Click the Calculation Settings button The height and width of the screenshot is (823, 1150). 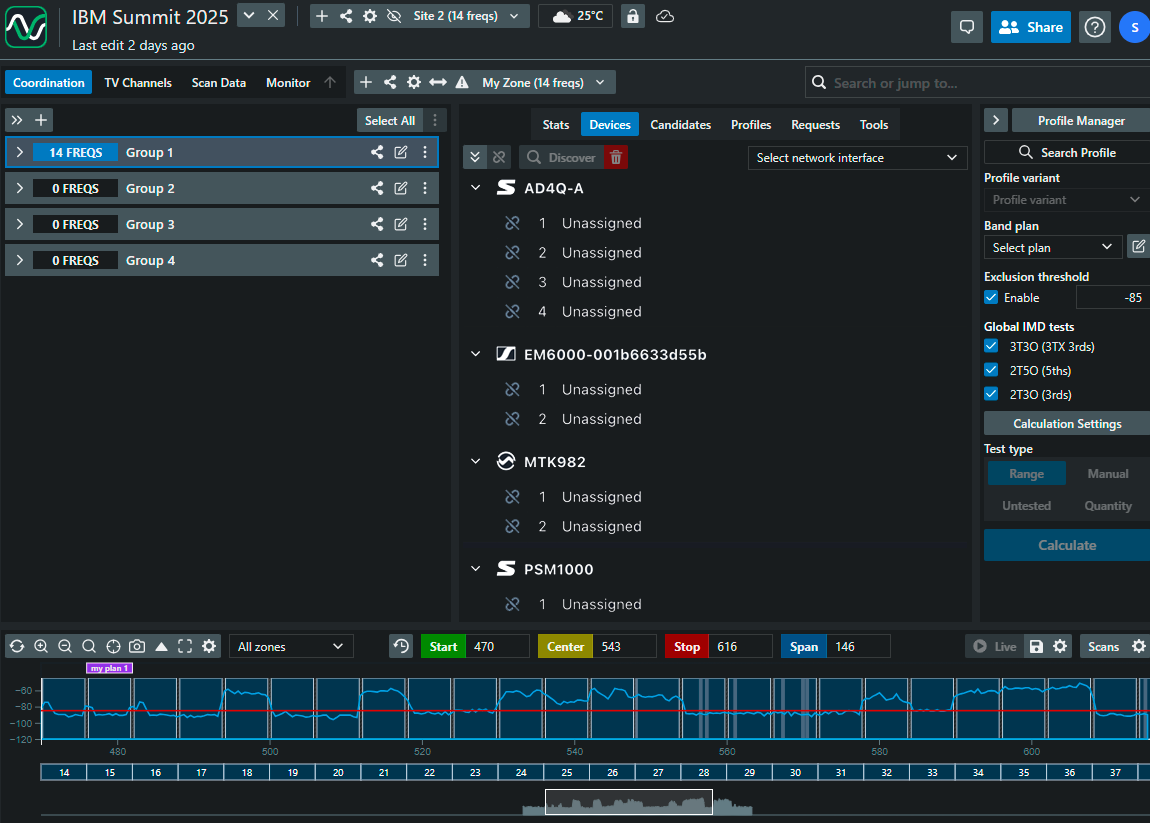click(1067, 423)
